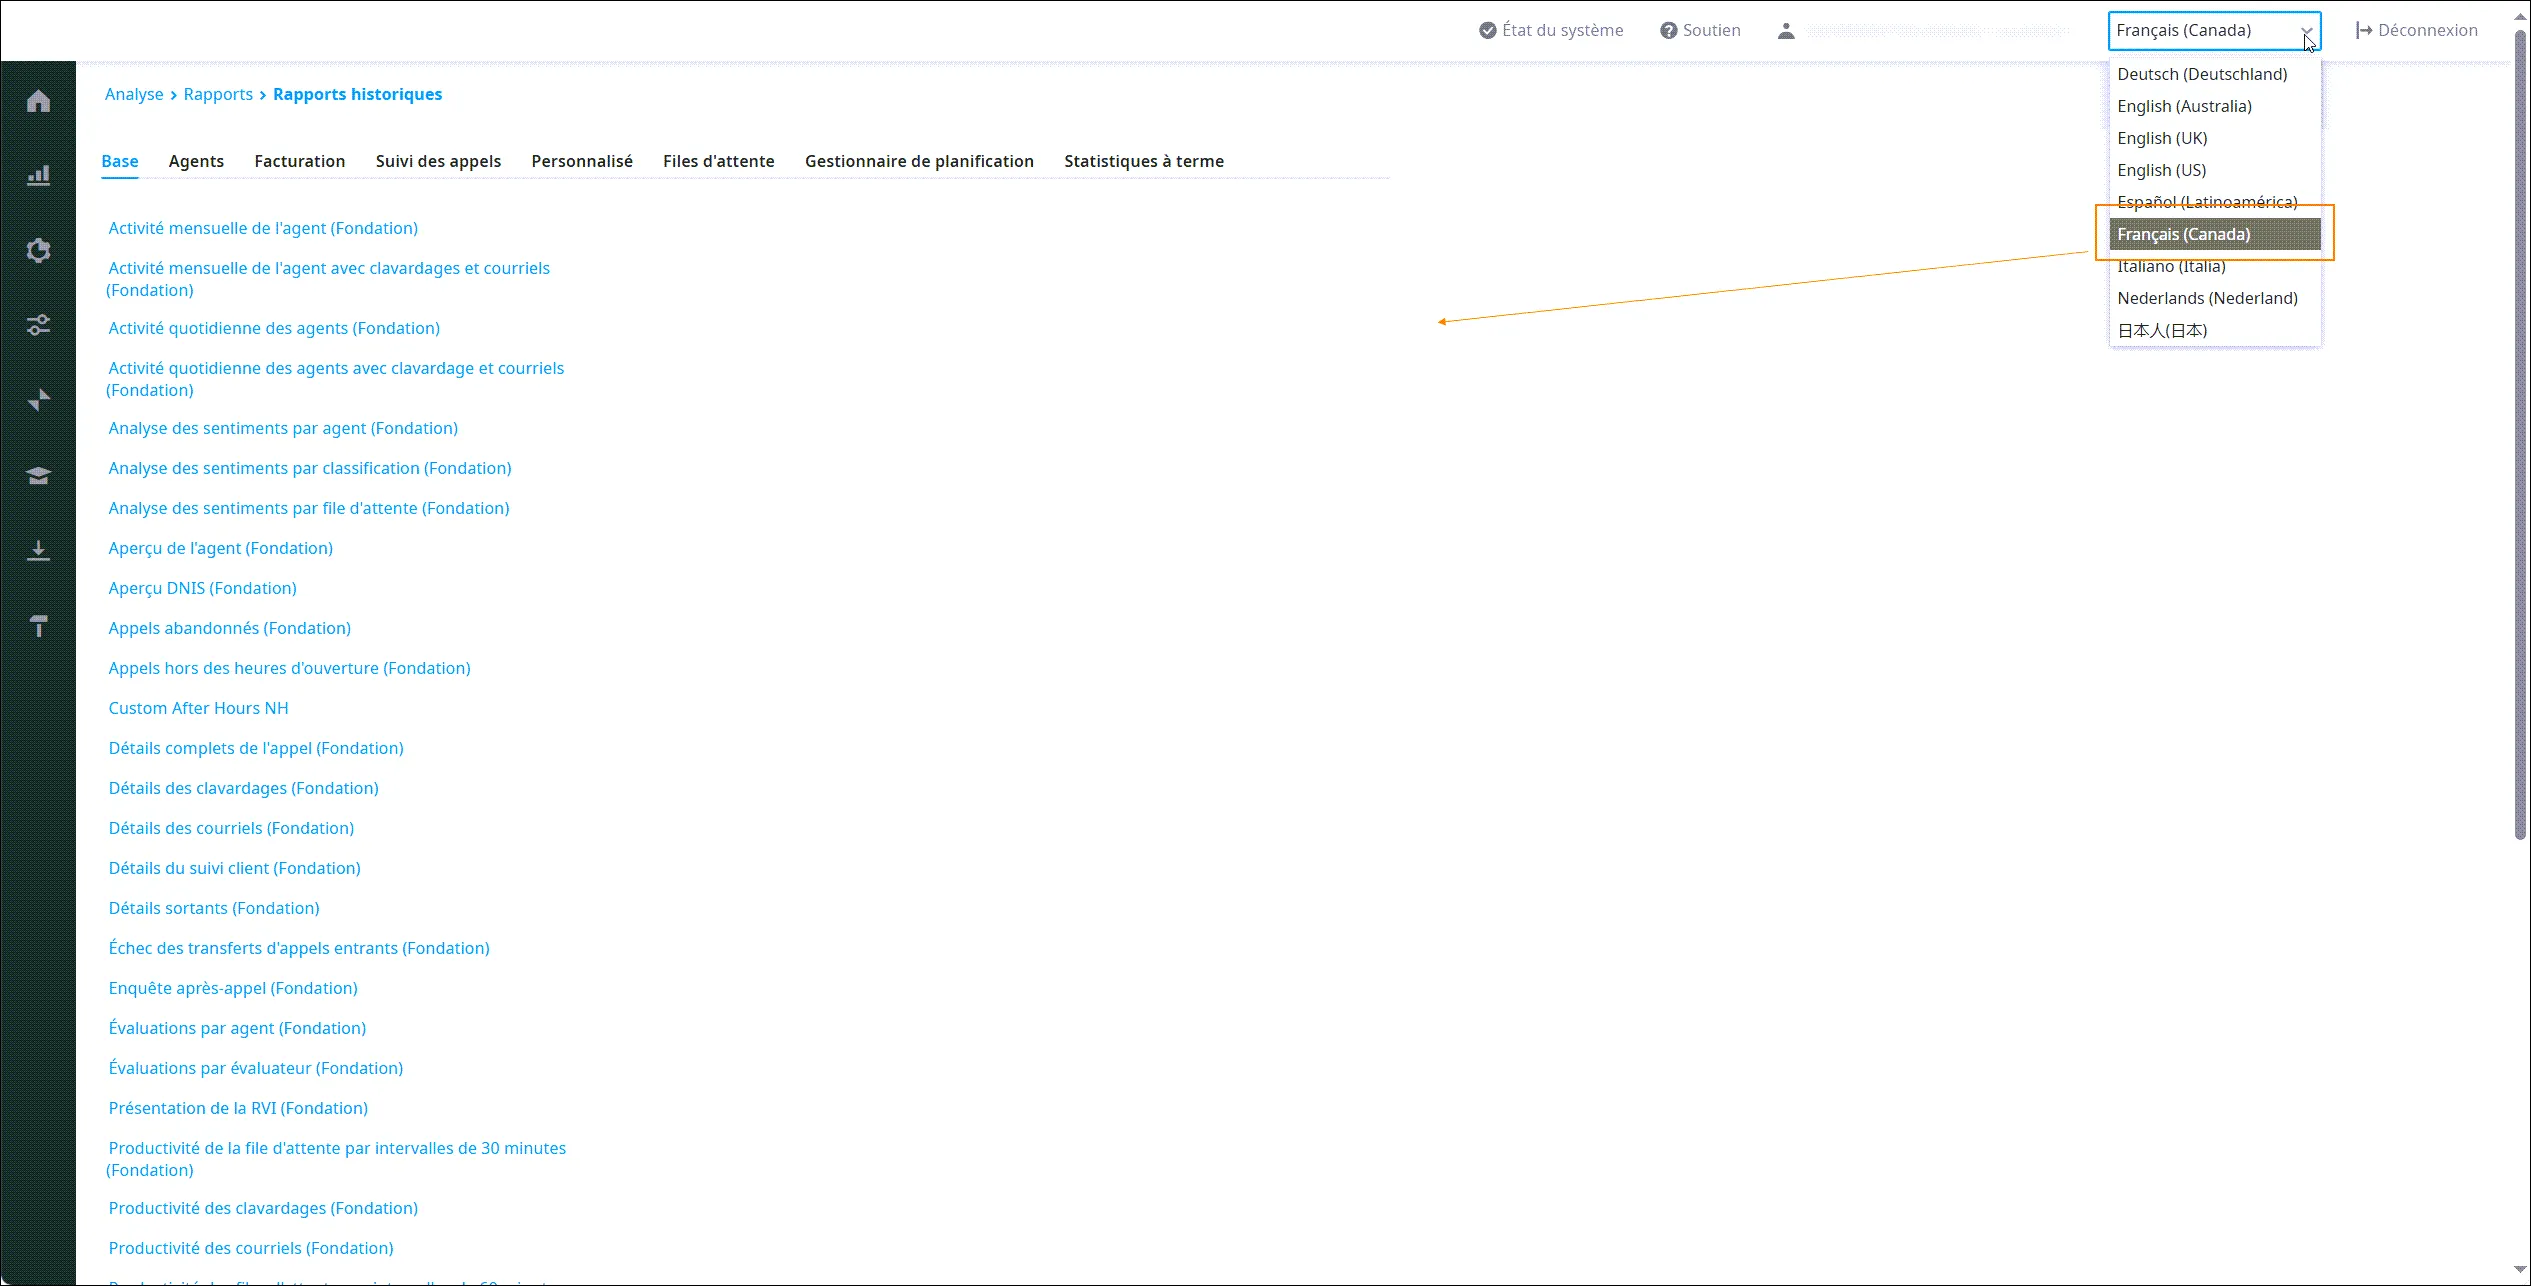Click the routing arrows sidebar icon
This screenshot has height=1286, width=2531.
(x=38, y=400)
